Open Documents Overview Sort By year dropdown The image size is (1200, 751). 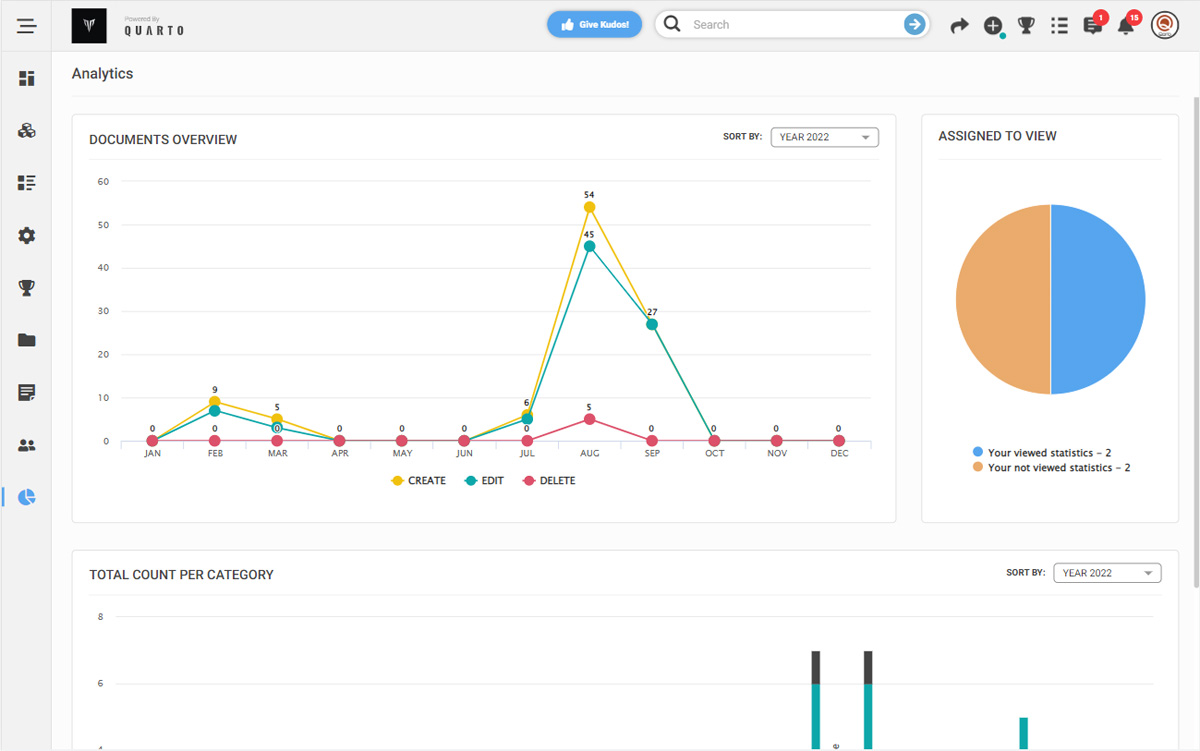point(825,137)
